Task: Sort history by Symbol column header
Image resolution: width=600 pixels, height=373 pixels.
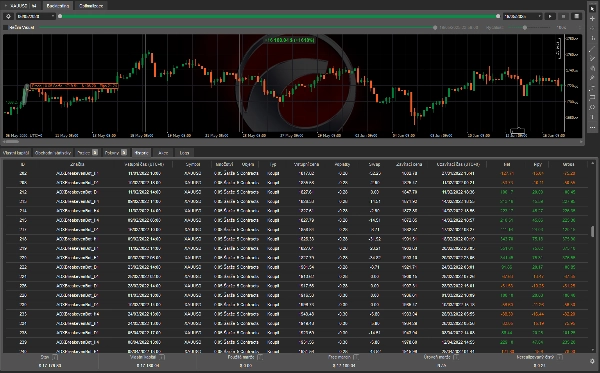Action: click(x=193, y=164)
